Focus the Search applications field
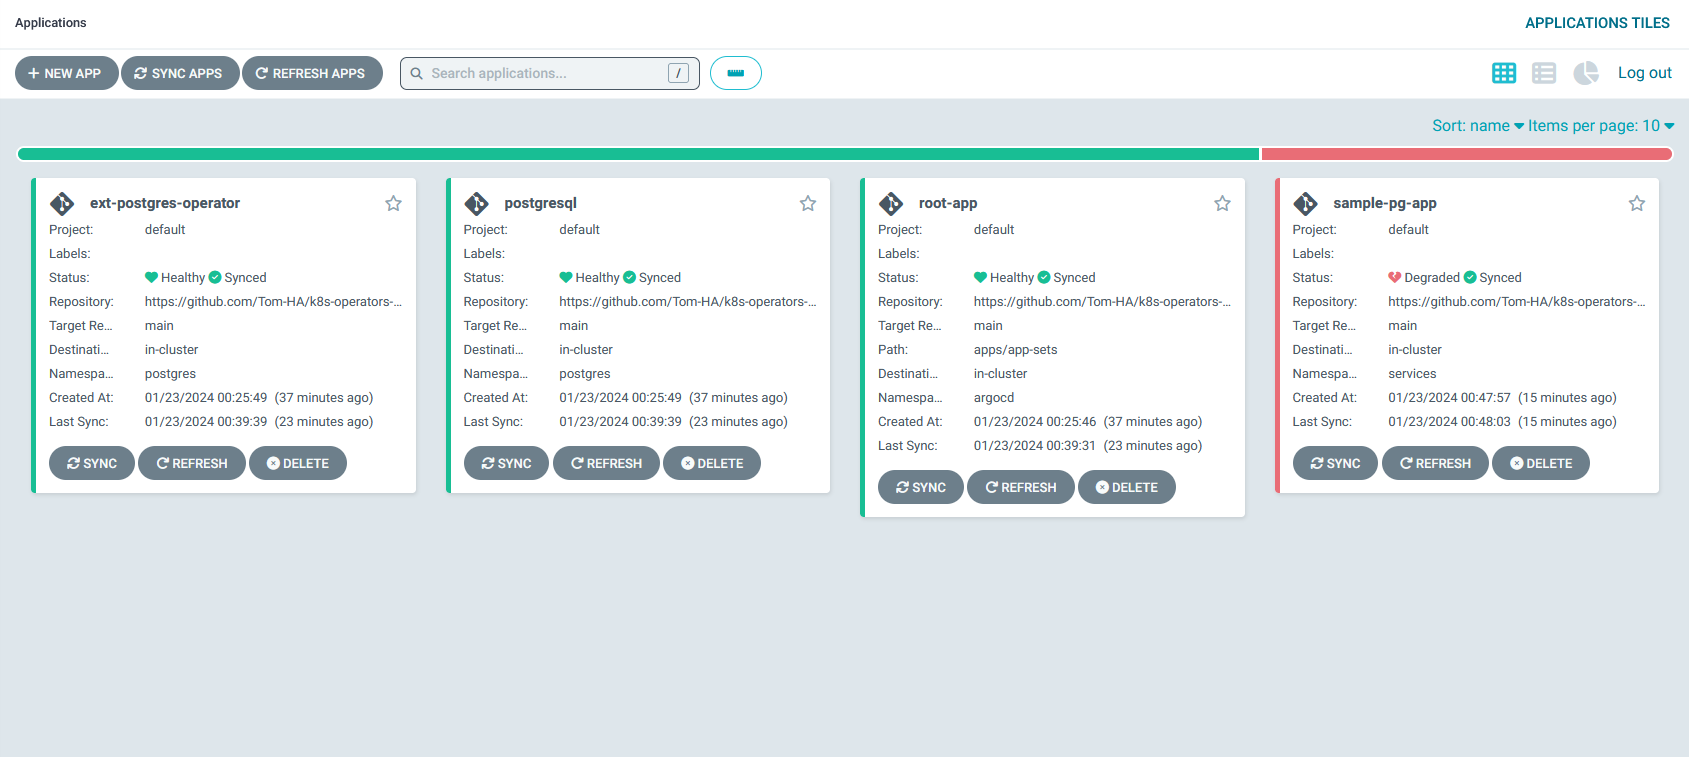 pos(549,73)
